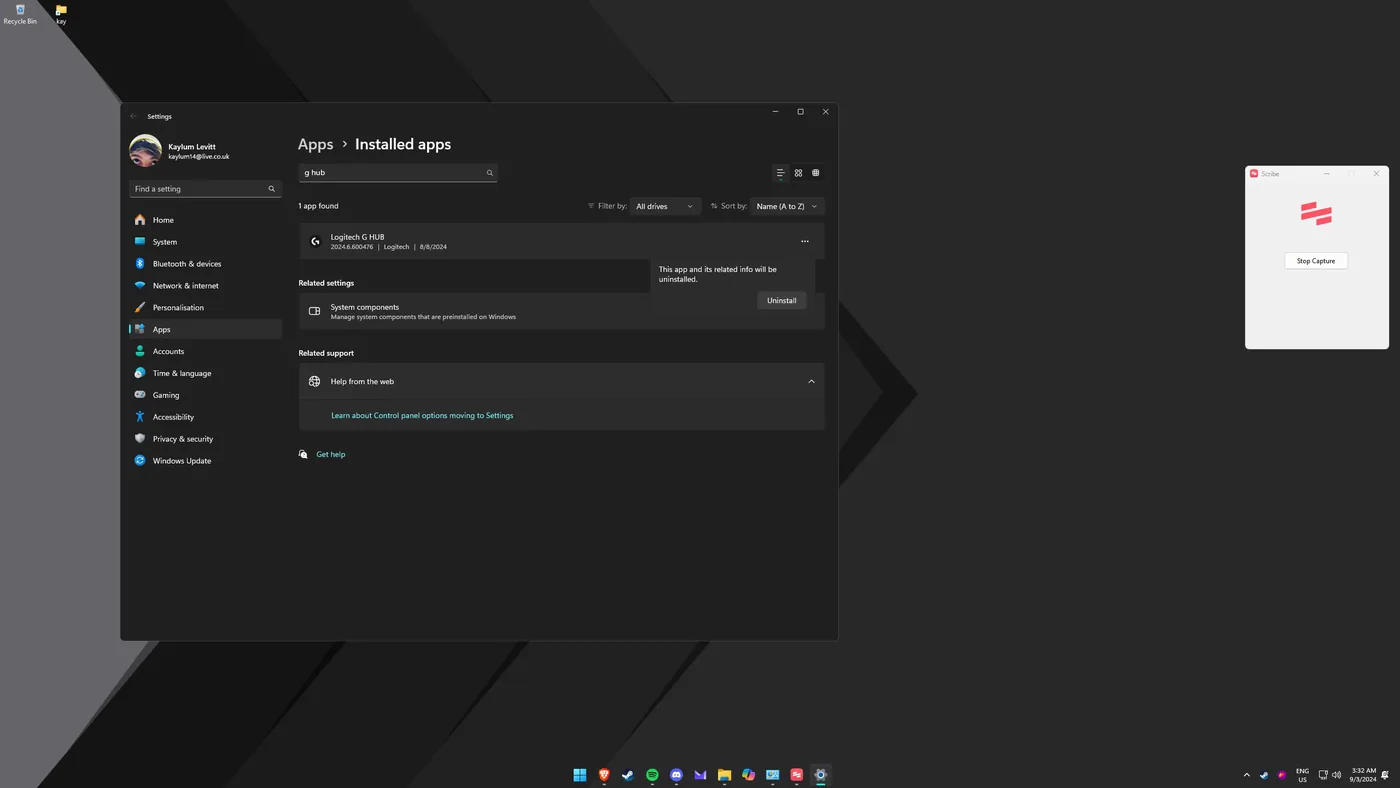1400x788 pixels.
Task: Click Stop Capture in Scribe window
Action: [x=1316, y=261]
